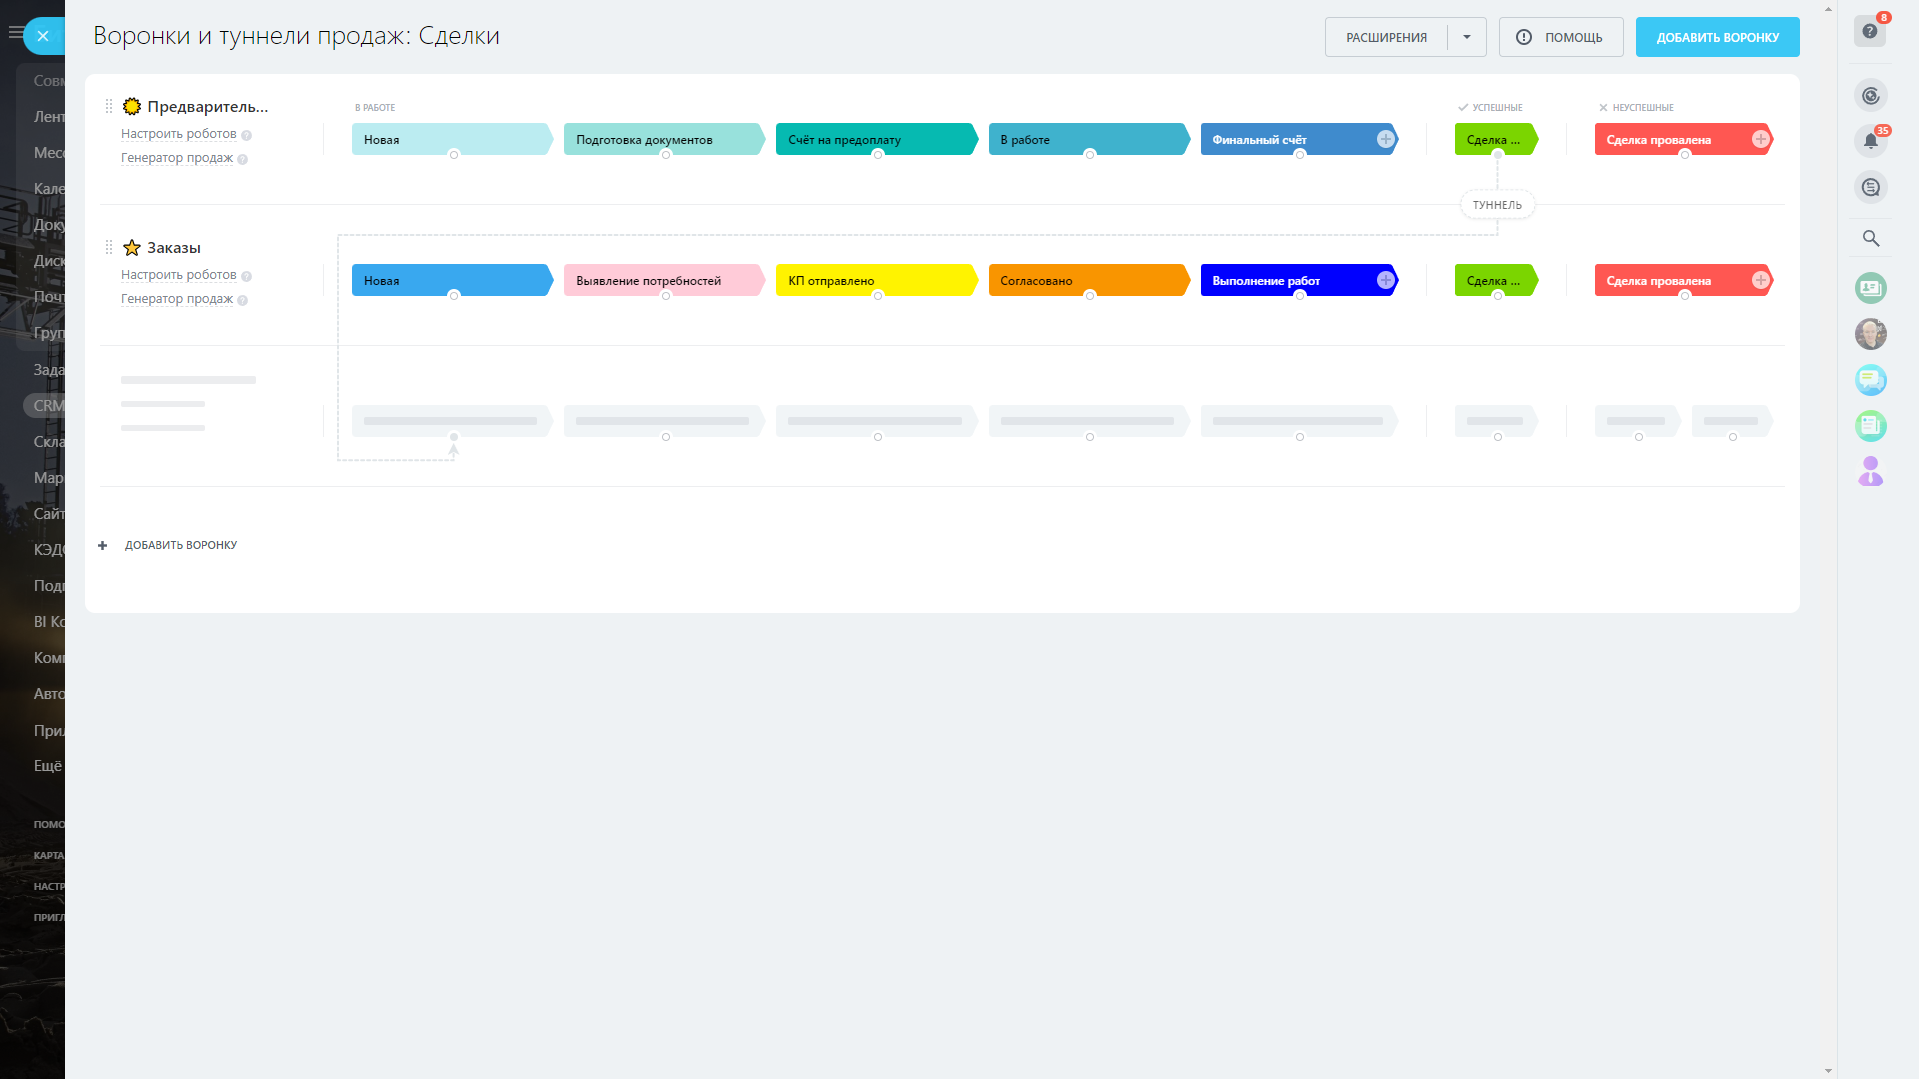Select the В работе stage
1919x1079 pixels.
coord(1088,139)
